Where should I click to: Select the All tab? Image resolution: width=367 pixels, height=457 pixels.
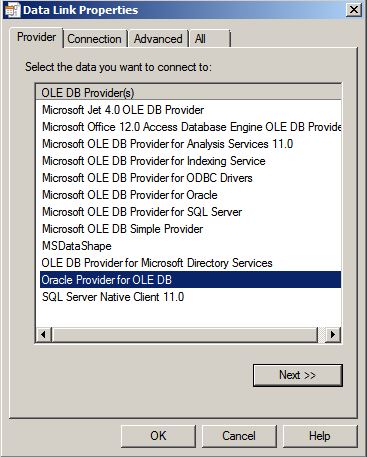(x=210, y=39)
